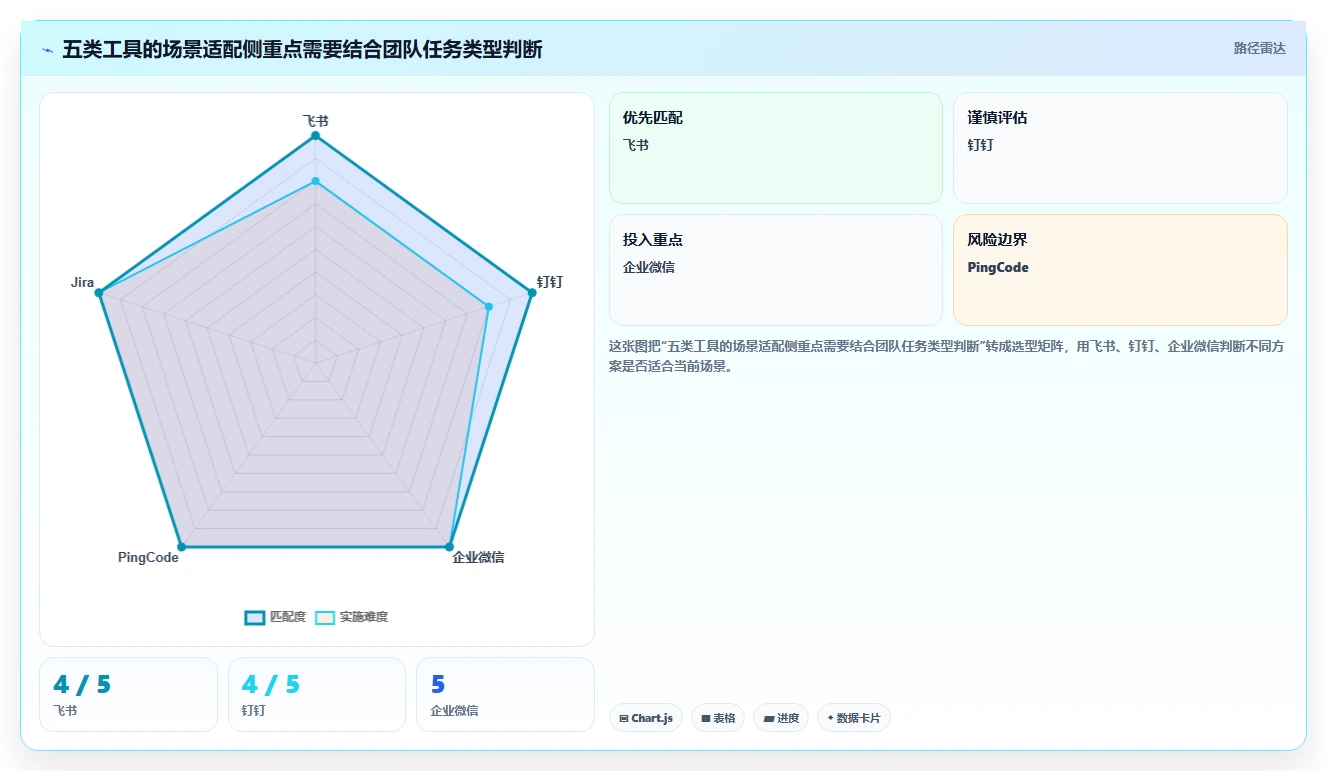Click the icon in the Chart.js chip
The width and height of the screenshot is (1327, 771).
point(624,718)
